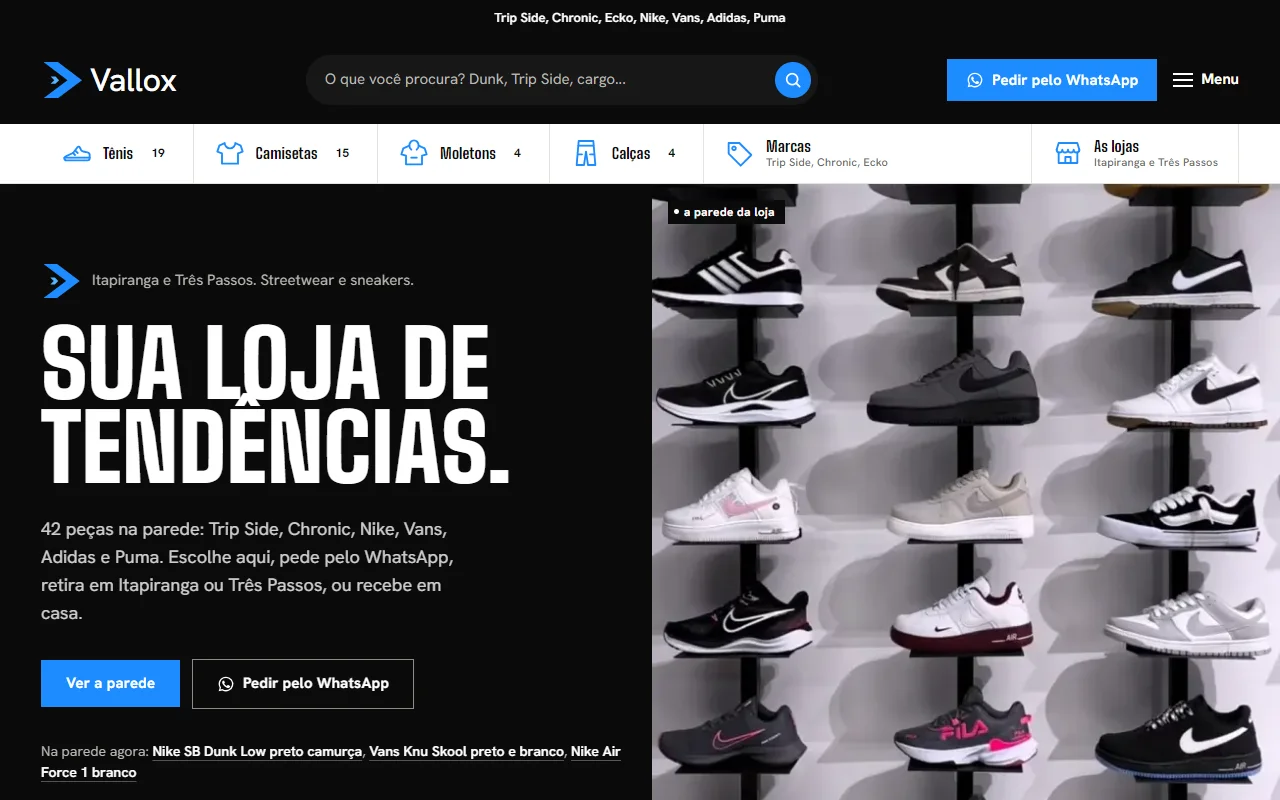Click the pants icon beside Calças

[x=586, y=154]
